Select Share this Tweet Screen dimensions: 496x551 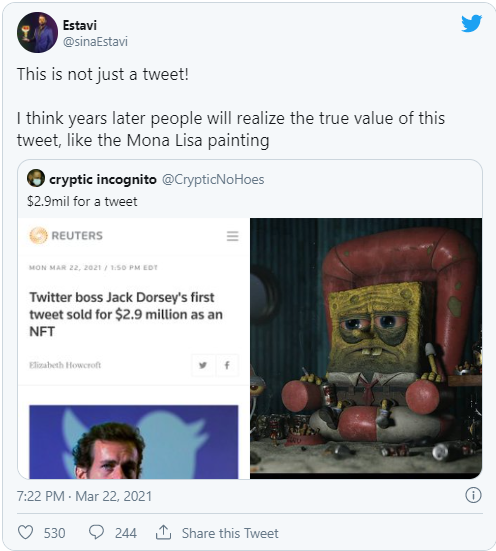coord(230,533)
